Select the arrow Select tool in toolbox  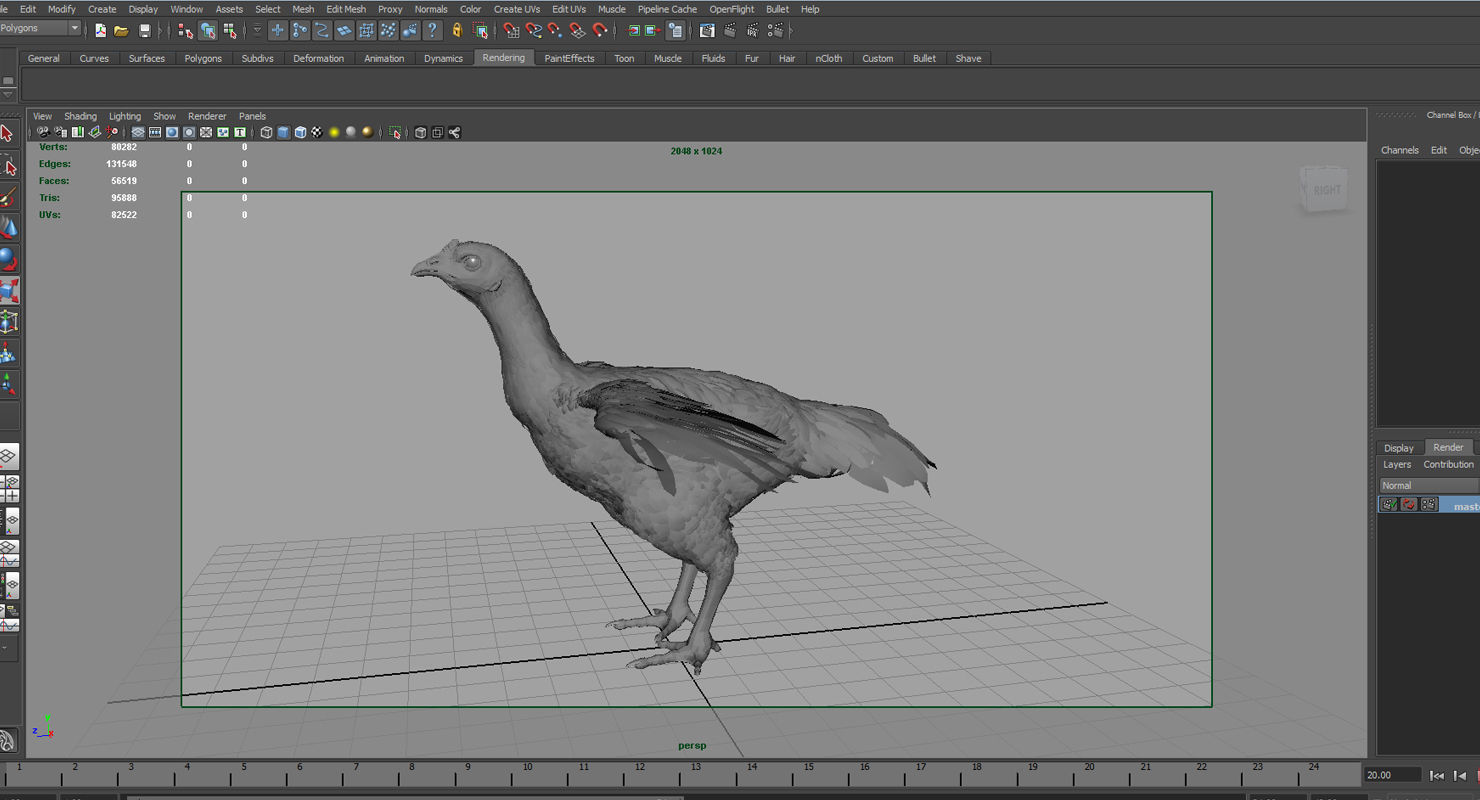(x=7, y=133)
